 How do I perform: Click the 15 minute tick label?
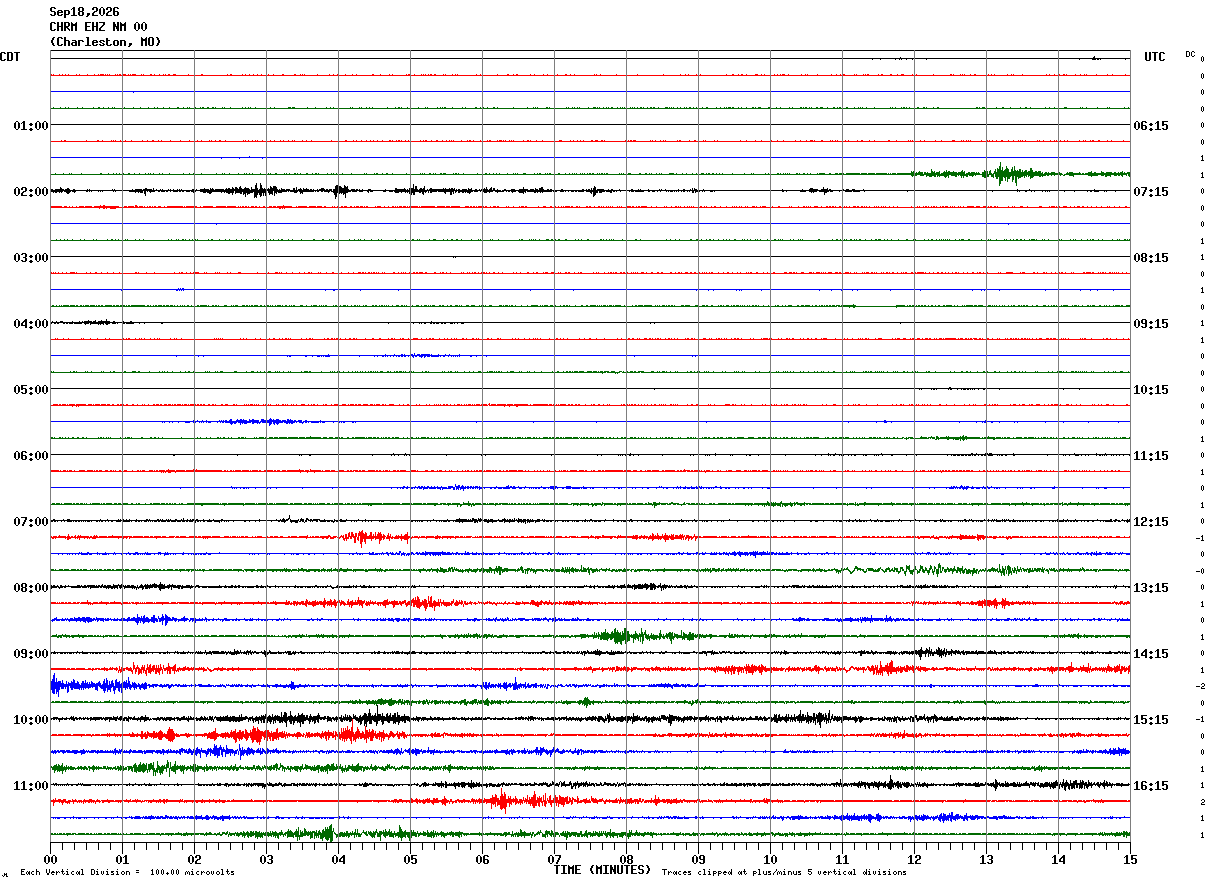pyautogui.click(x=1130, y=859)
